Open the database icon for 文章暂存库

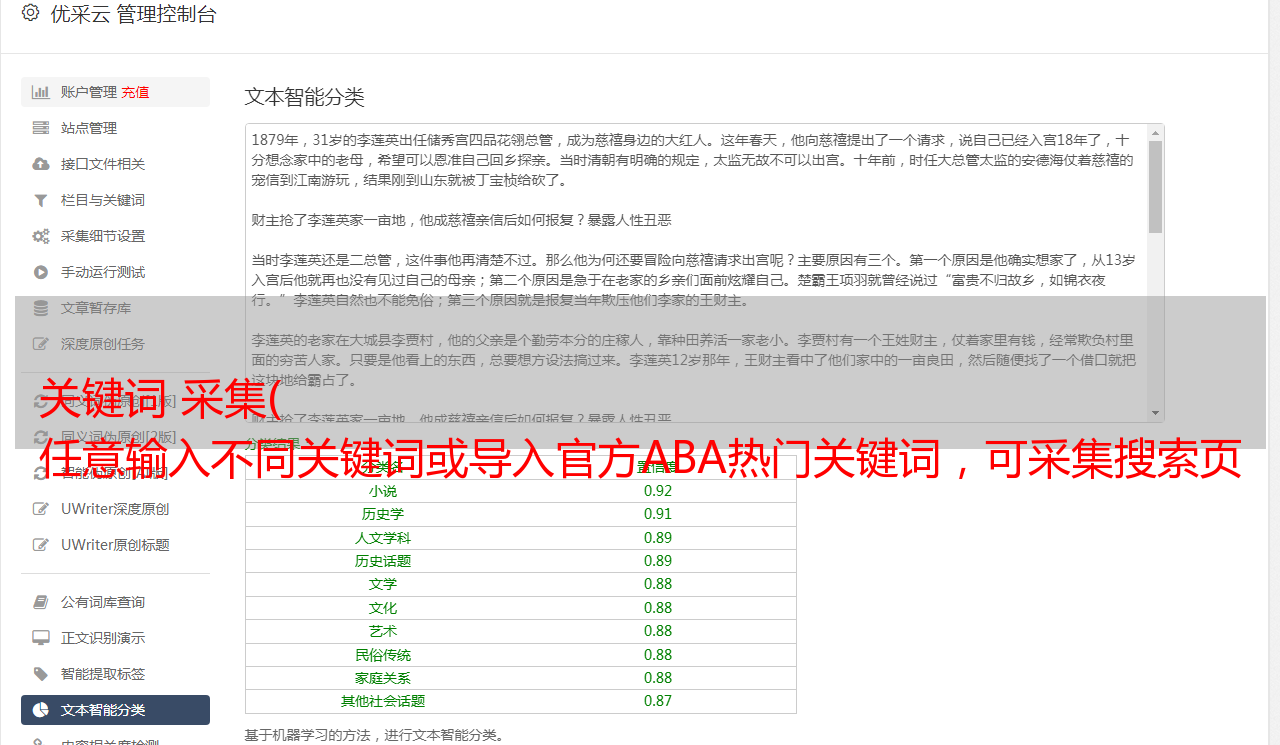point(41,308)
